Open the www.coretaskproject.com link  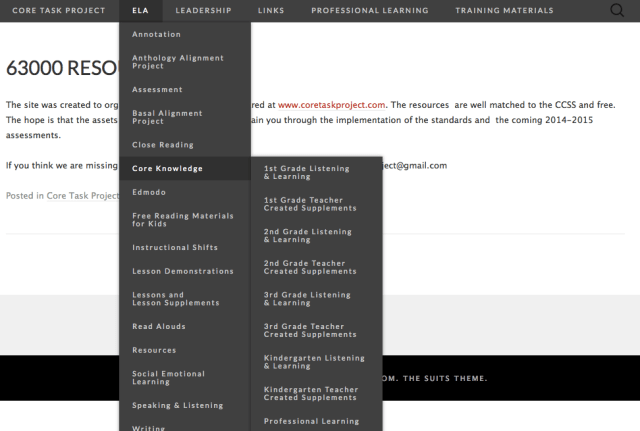pos(332,104)
